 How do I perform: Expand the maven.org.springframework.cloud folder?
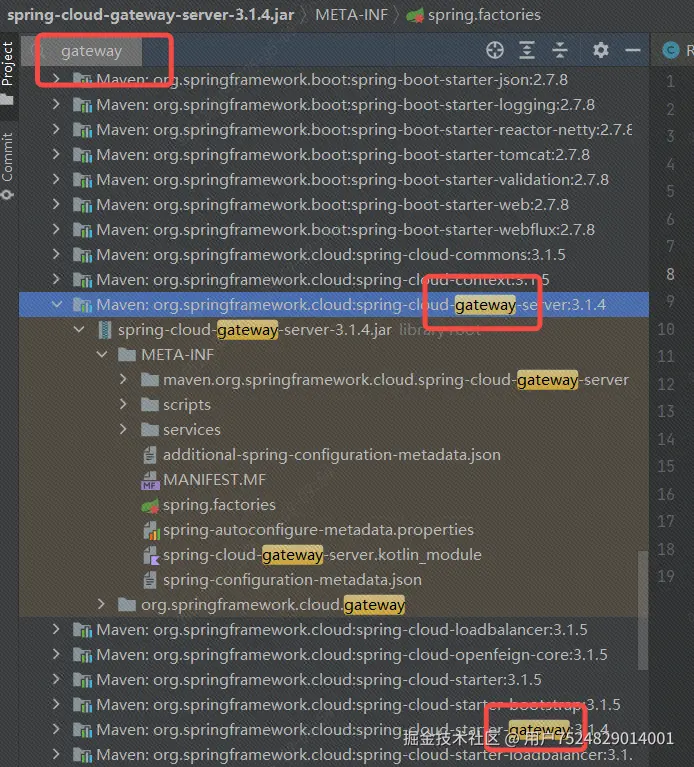pos(123,379)
